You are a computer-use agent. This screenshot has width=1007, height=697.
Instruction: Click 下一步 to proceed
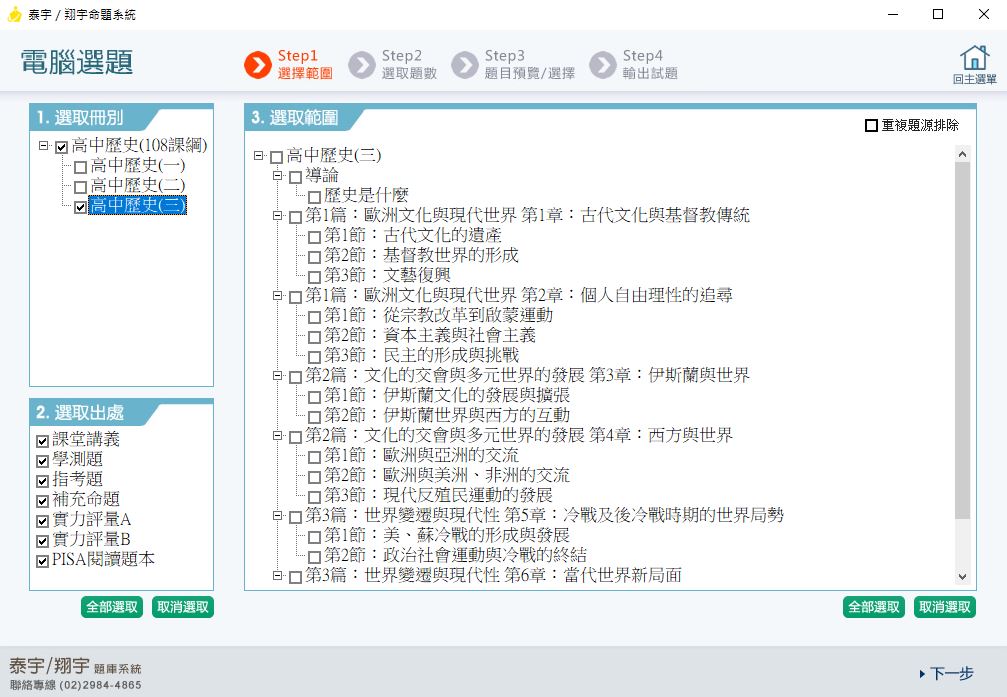pyautogui.click(x=945, y=674)
